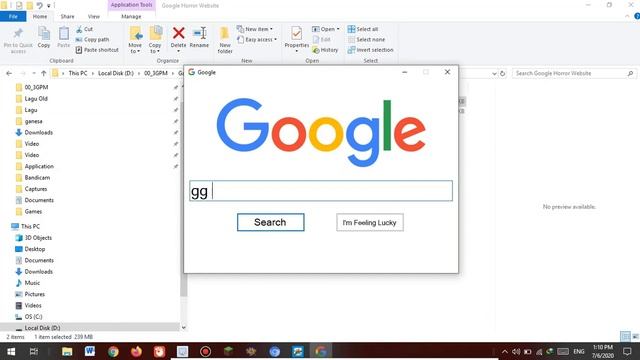Image resolution: width=640 pixels, height=360 pixels.
Task: Open recent locations dropdown arrow
Action: 33,73
